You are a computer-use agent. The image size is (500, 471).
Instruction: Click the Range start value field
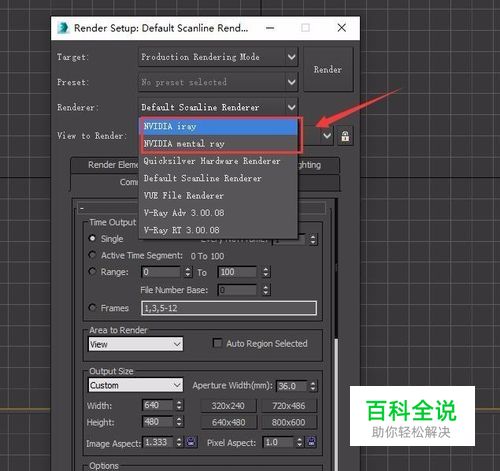[x=161, y=272]
